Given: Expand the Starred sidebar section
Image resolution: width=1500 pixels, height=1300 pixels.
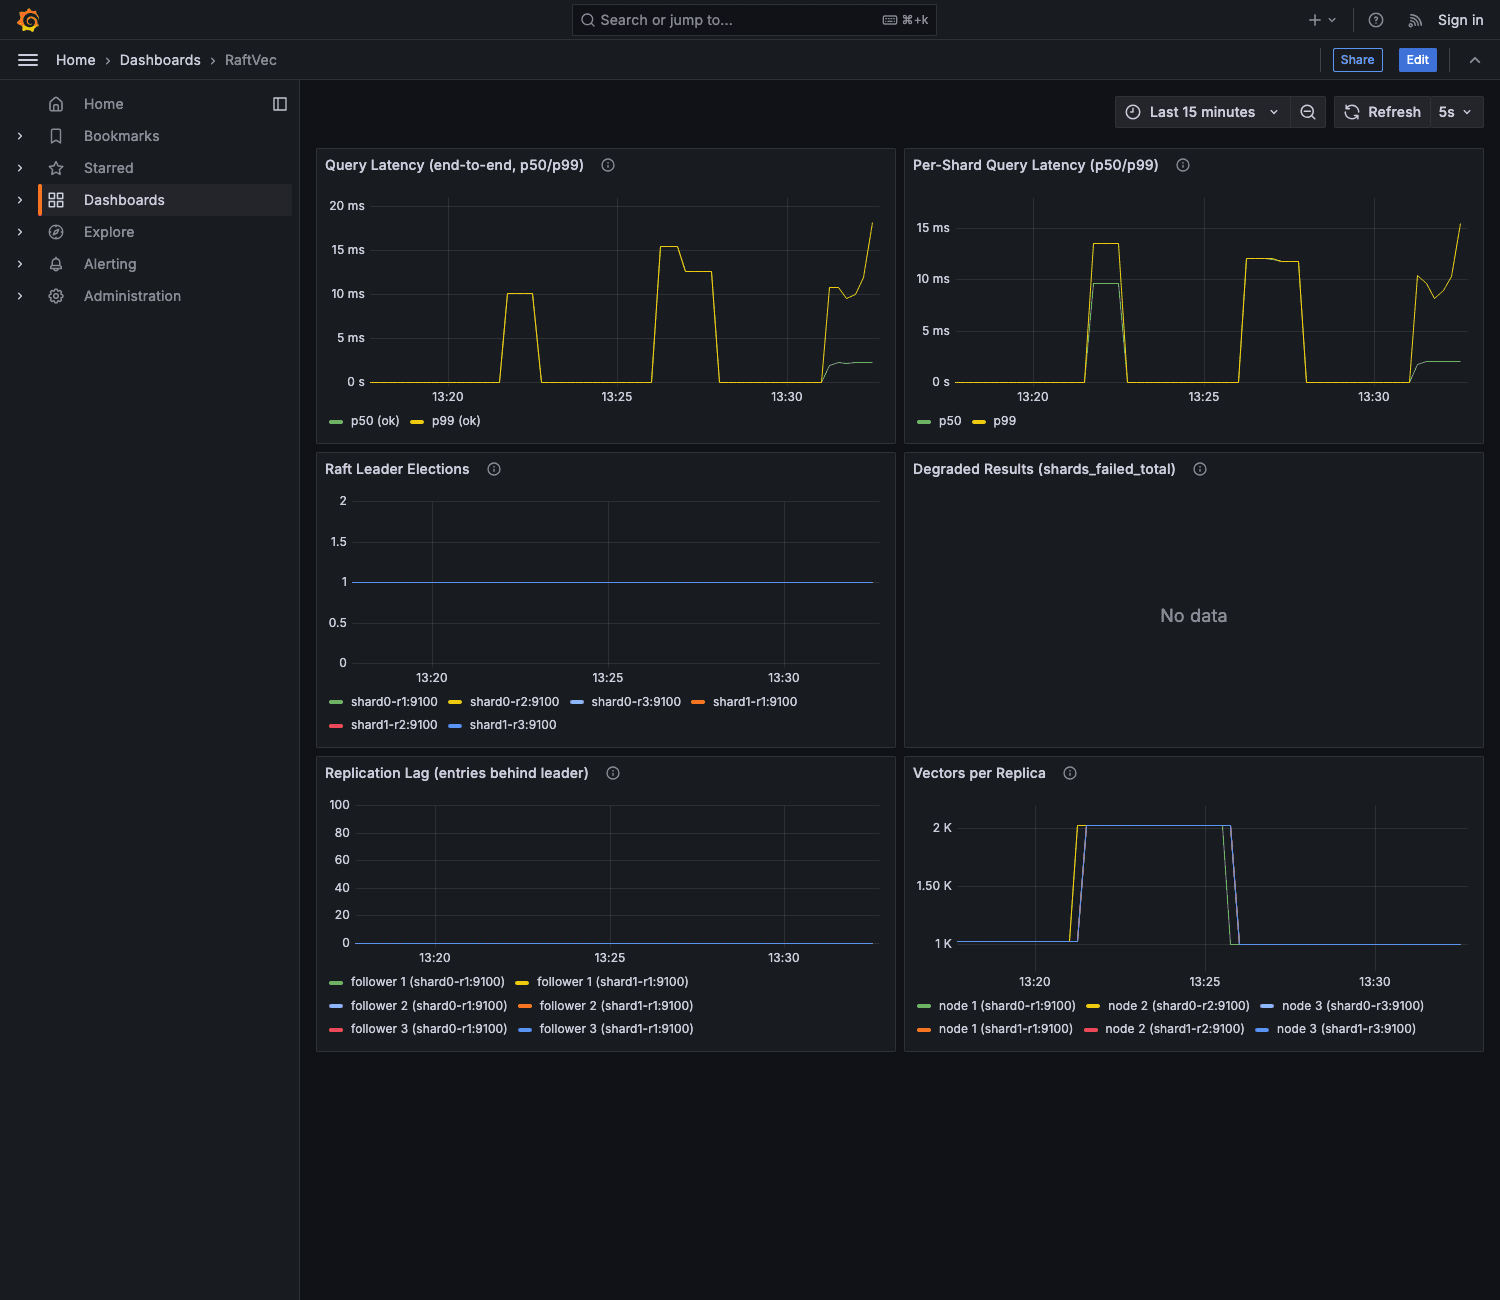Looking at the screenshot, I should pos(20,168).
